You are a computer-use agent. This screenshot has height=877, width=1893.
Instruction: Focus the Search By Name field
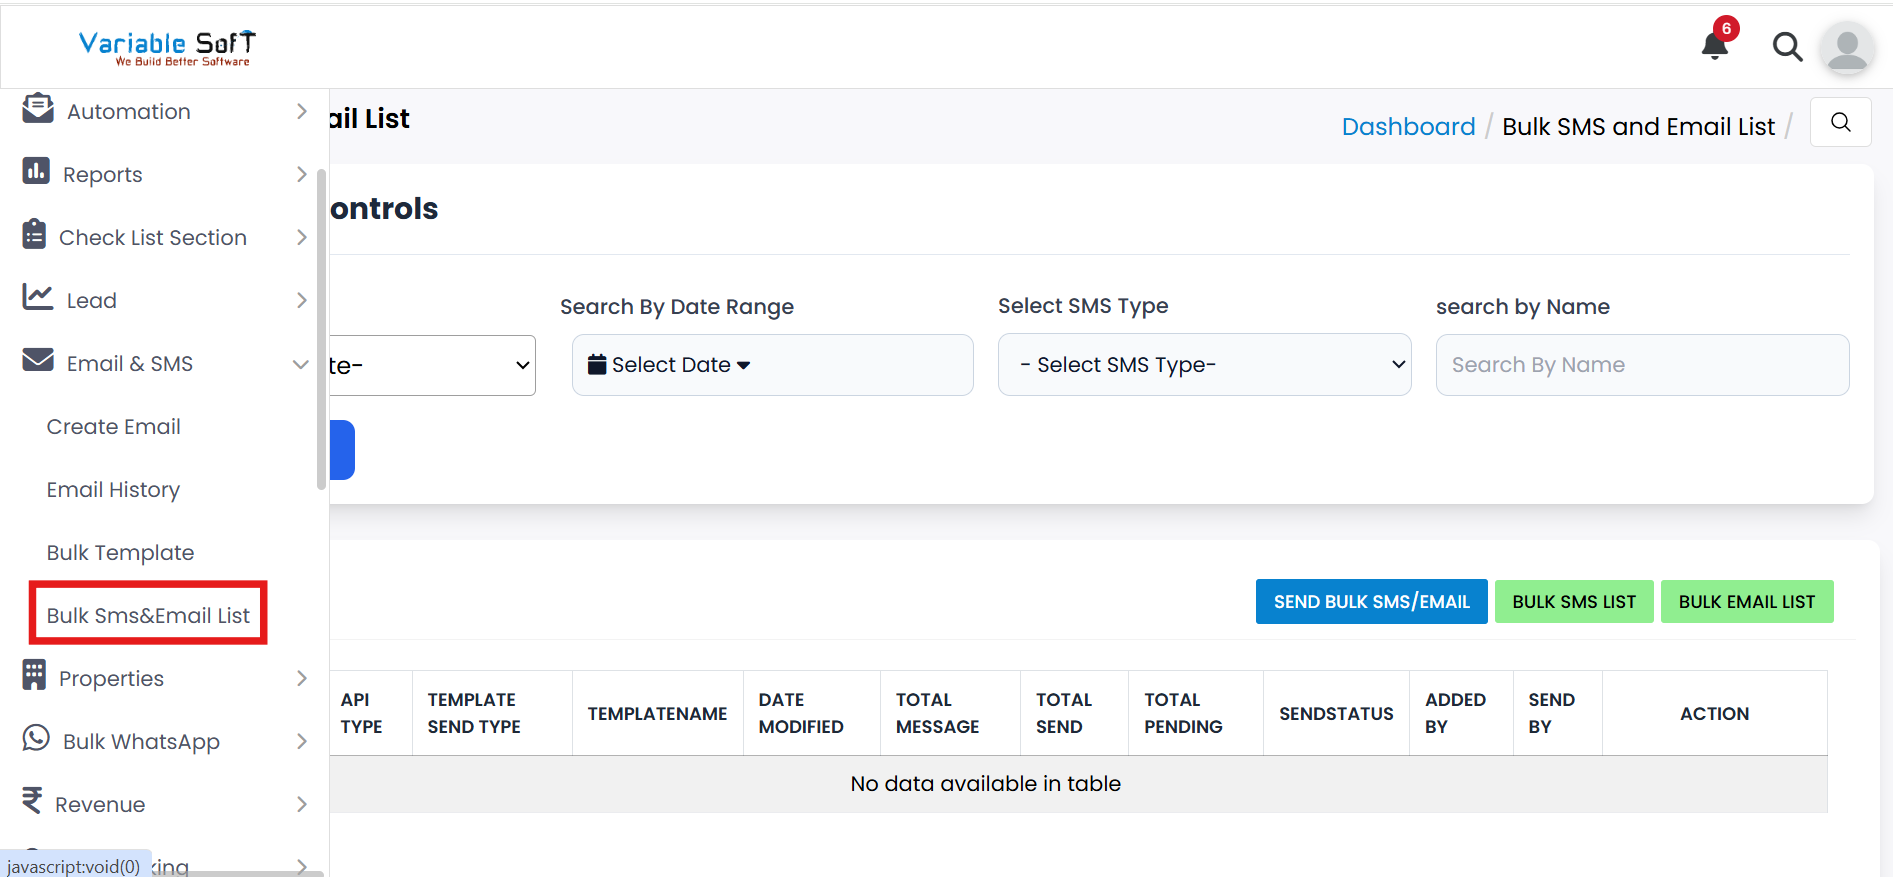[1642, 365]
